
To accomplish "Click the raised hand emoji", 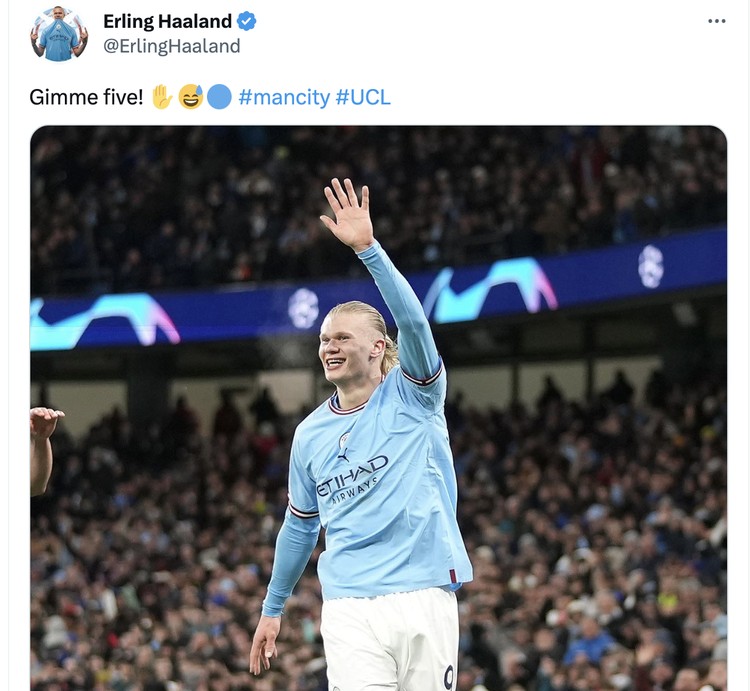I will pos(162,97).
